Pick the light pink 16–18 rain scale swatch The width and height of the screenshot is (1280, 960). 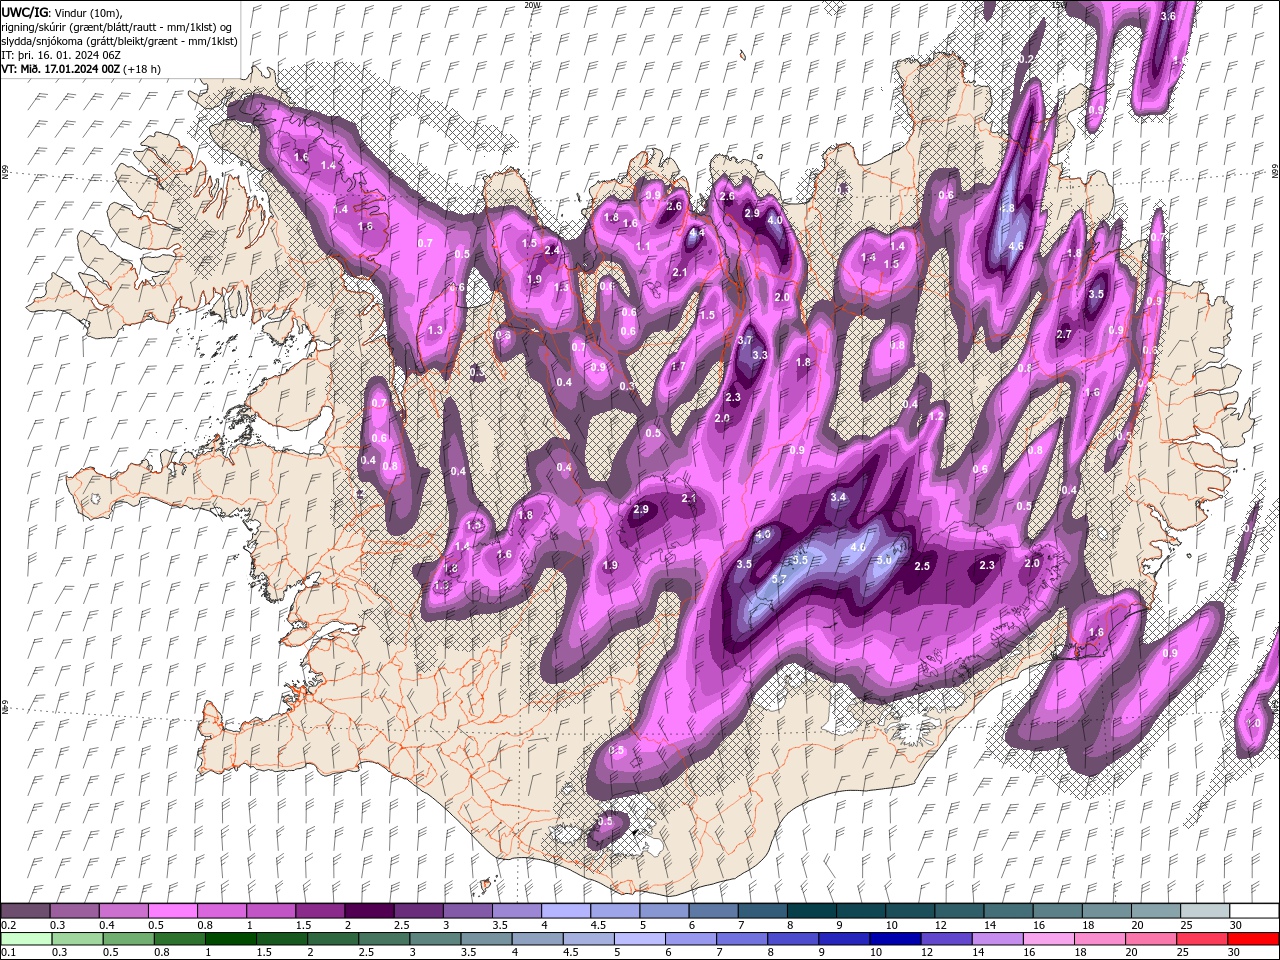(1049, 939)
